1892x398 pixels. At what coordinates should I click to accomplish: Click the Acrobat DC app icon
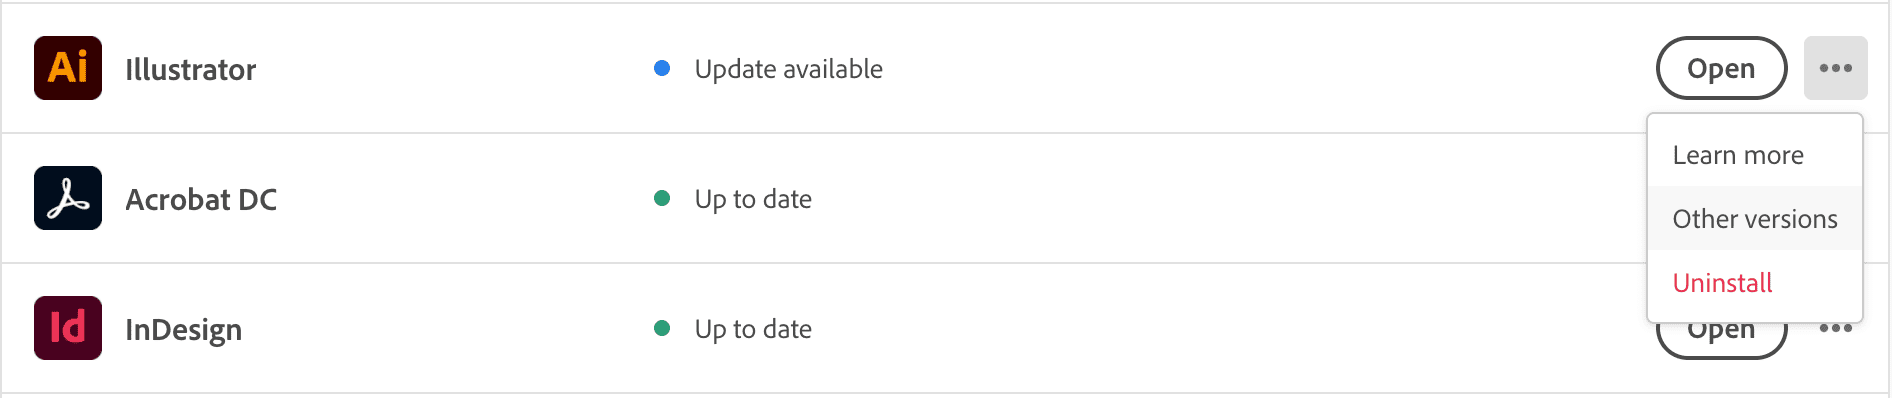pyautogui.click(x=68, y=198)
